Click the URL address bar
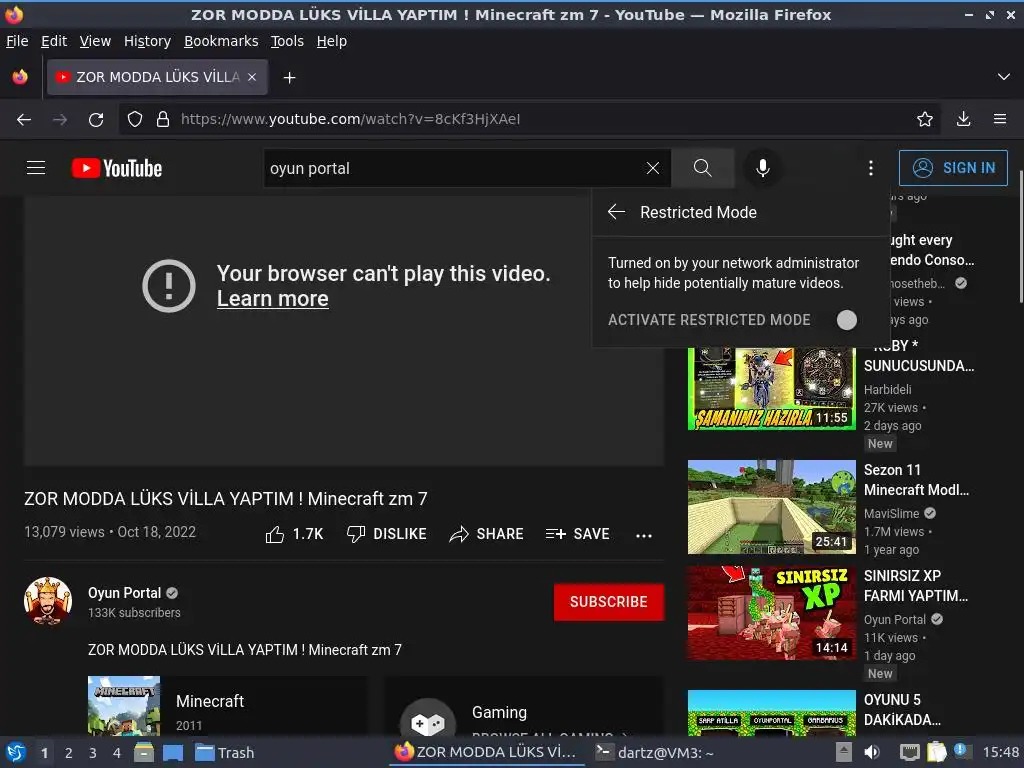Screen dimensions: 1024x768 pos(529,119)
